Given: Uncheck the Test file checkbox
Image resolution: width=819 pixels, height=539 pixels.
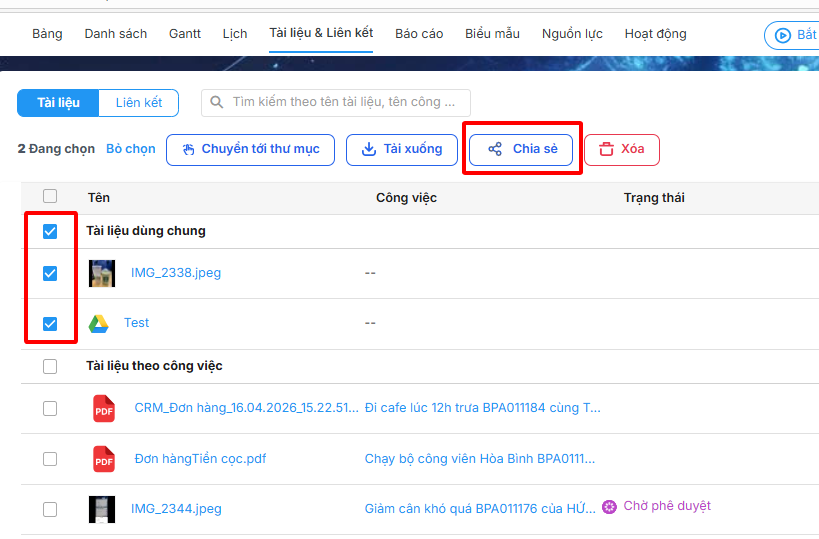Looking at the screenshot, I should click(50, 324).
